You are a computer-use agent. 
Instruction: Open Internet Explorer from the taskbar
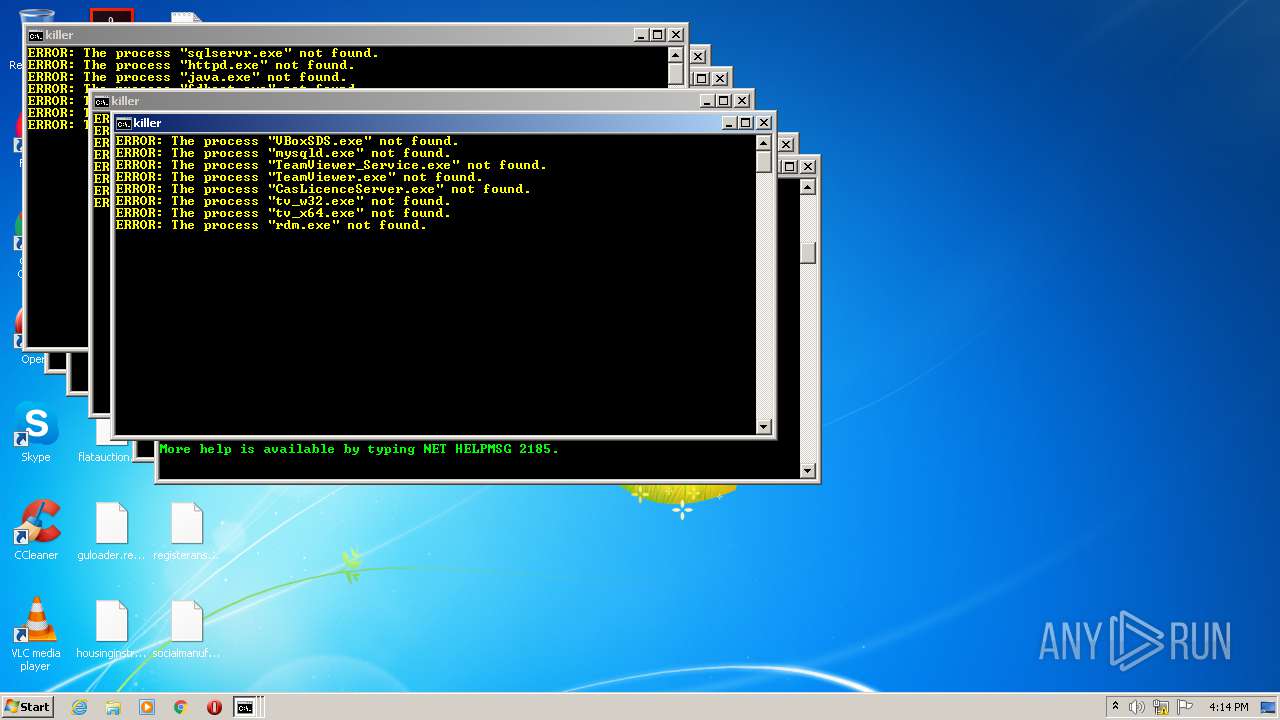pos(79,707)
